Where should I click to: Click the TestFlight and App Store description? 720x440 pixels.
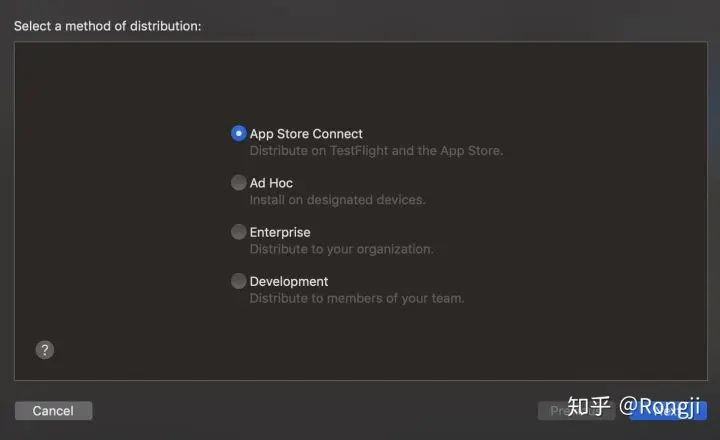pyautogui.click(x=376, y=151)
